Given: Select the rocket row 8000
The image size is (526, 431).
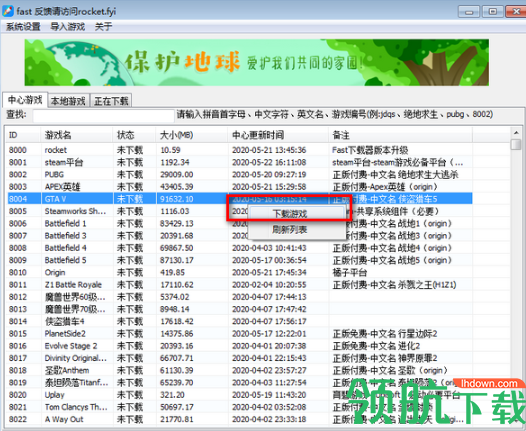Looking at the screenshot, I should (x=240, y=150).
